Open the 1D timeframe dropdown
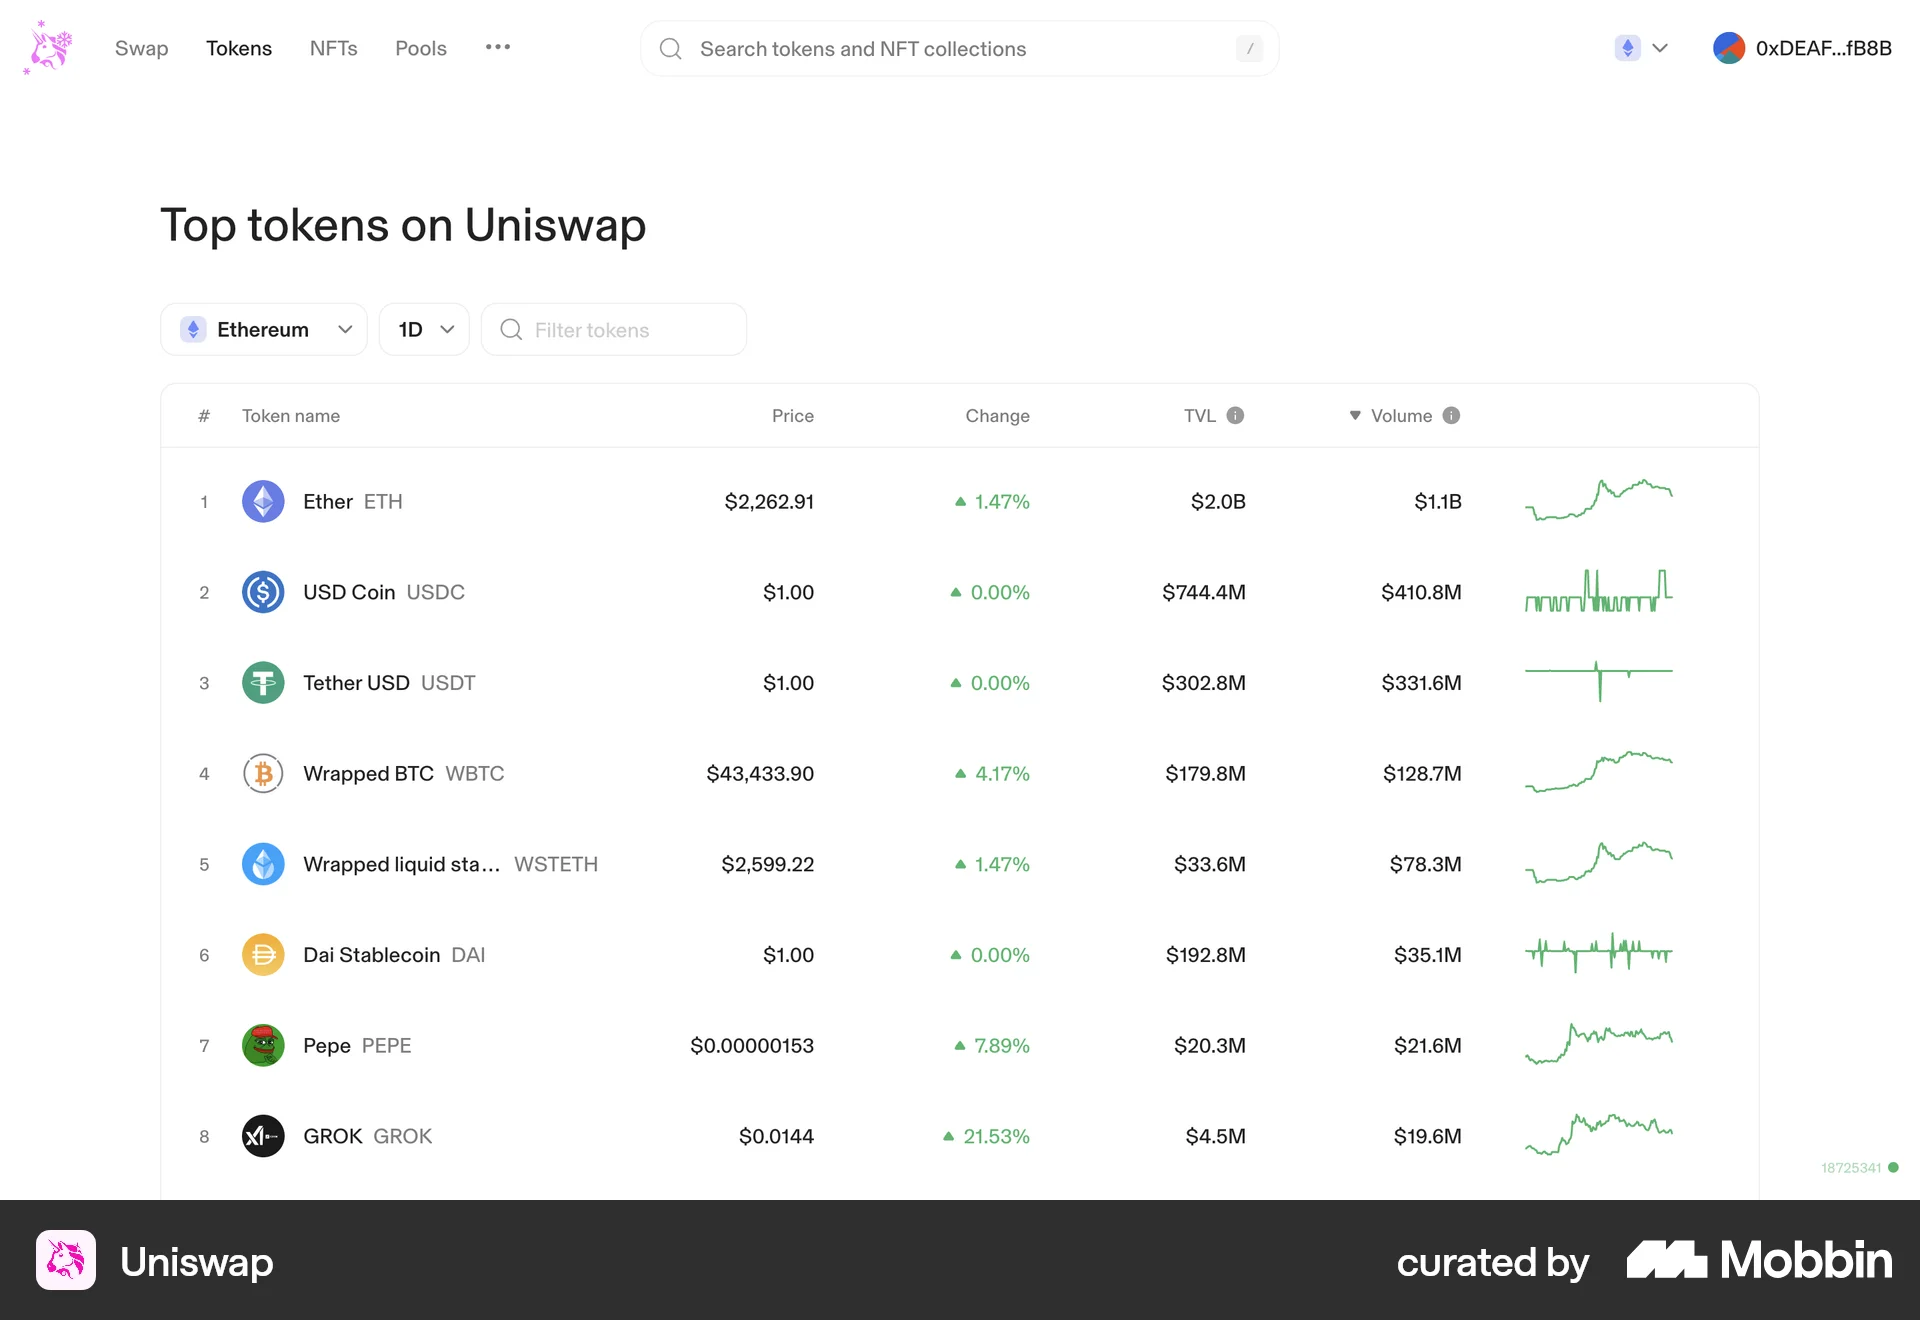 tap(423, 329)
